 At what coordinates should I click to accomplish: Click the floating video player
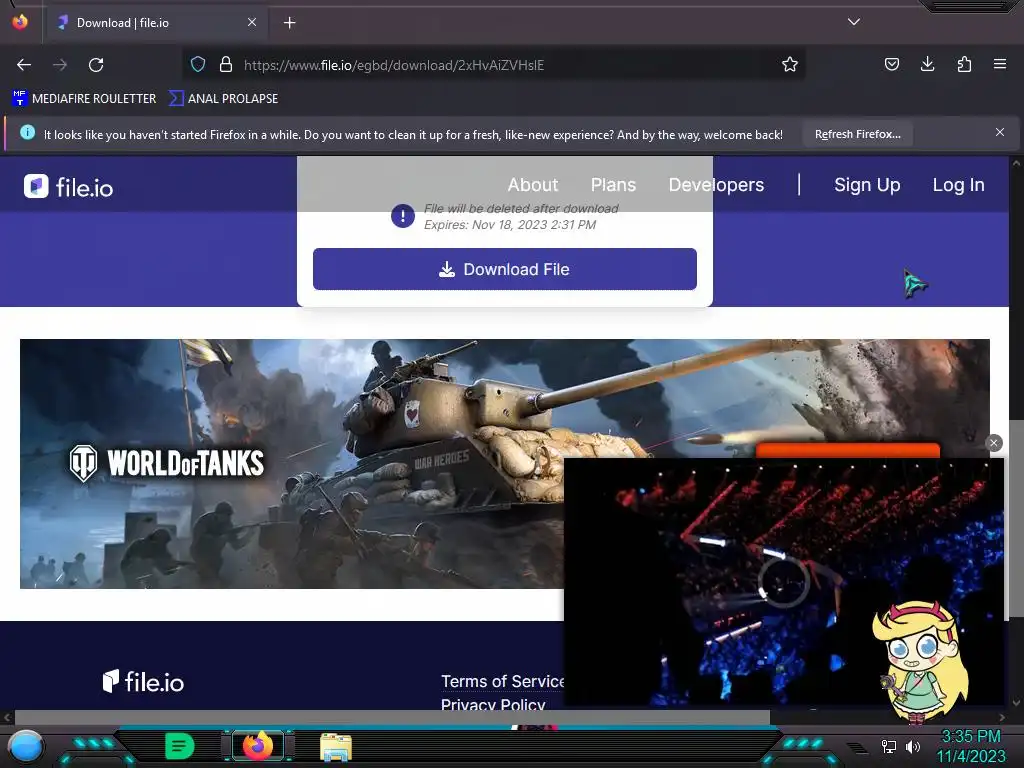pyautogui.click(x=783, y=581)
